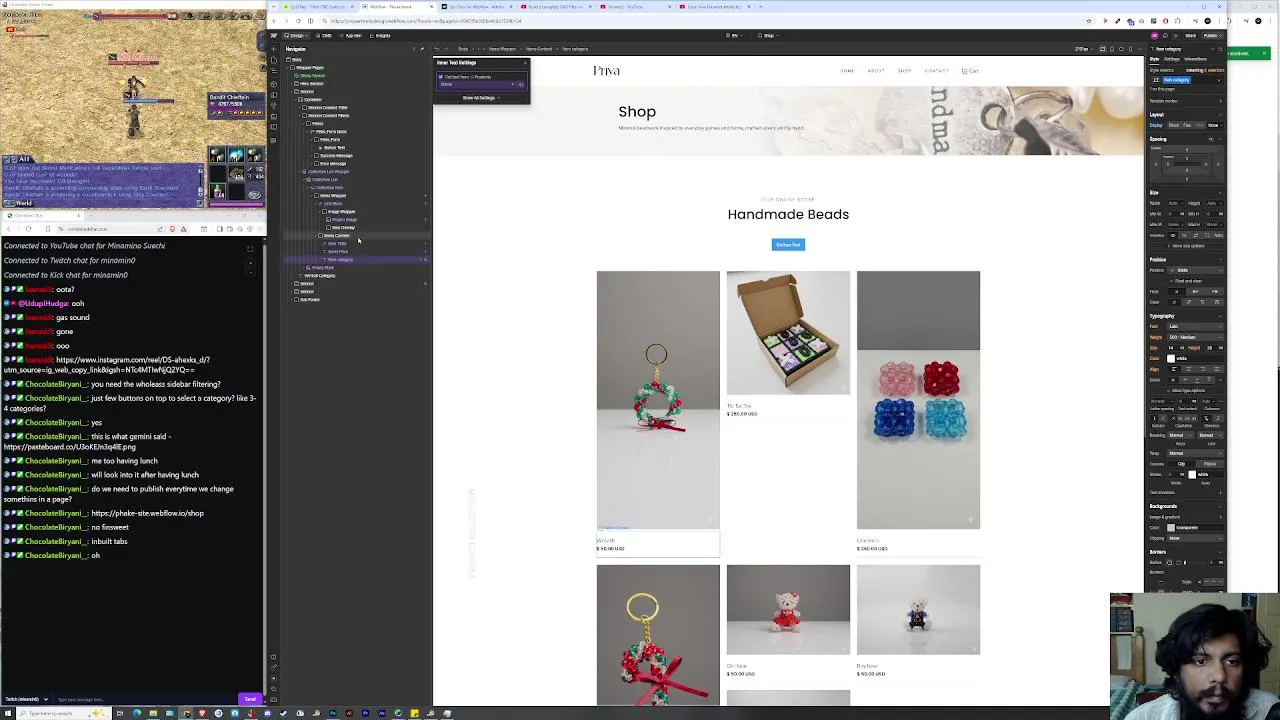Set float to none X option

(1176, 292)
